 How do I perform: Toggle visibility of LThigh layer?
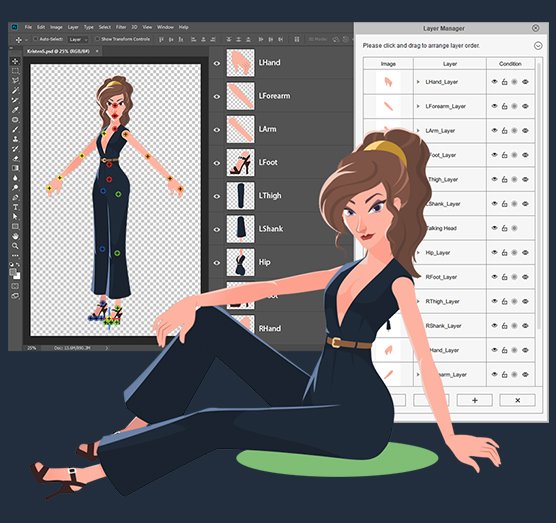pos(217,196)
